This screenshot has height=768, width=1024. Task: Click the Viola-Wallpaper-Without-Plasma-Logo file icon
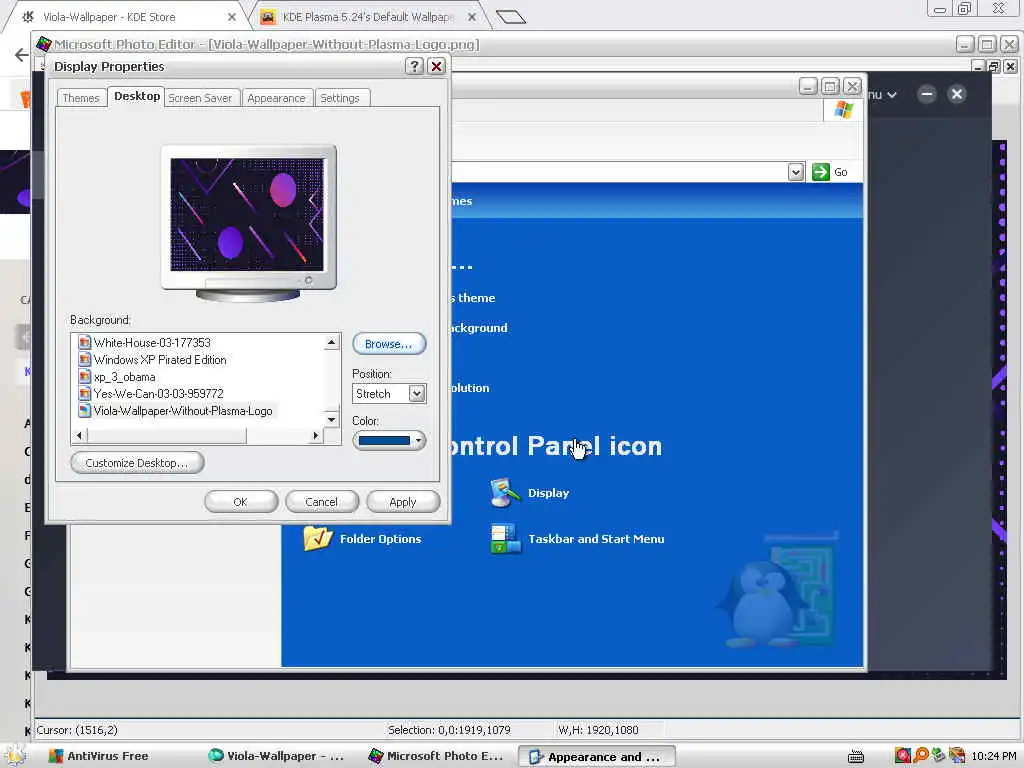point(84,411)
